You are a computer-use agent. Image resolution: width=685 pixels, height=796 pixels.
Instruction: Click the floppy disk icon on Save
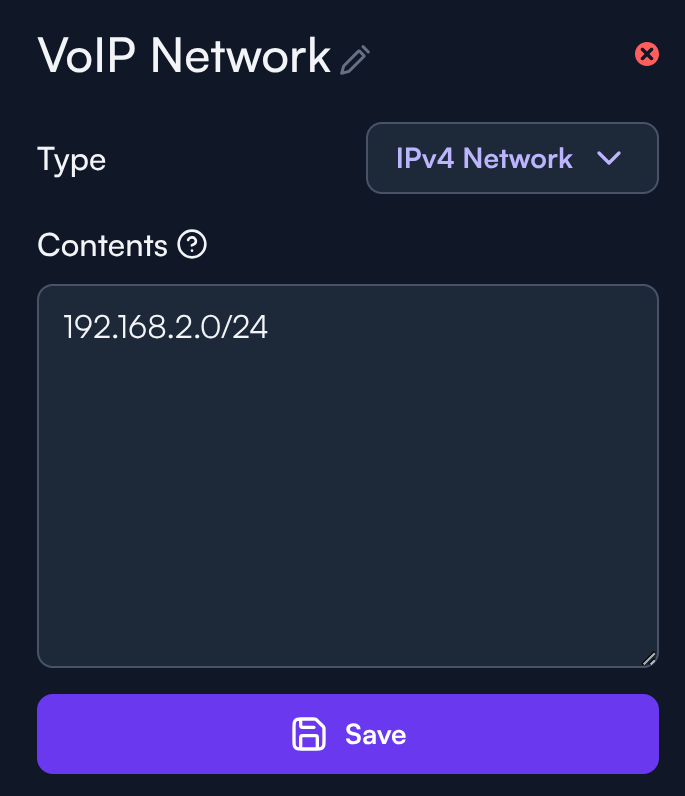point(309,734)
